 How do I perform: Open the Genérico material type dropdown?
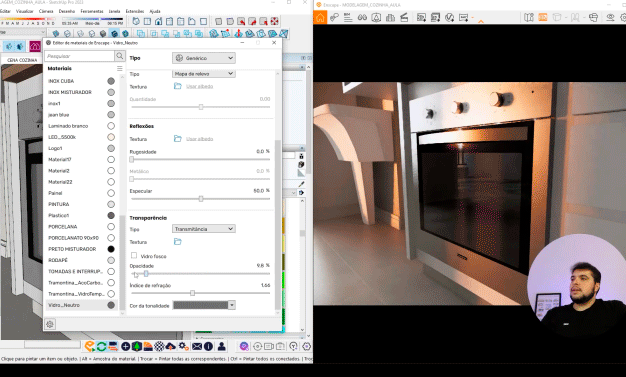204,58
